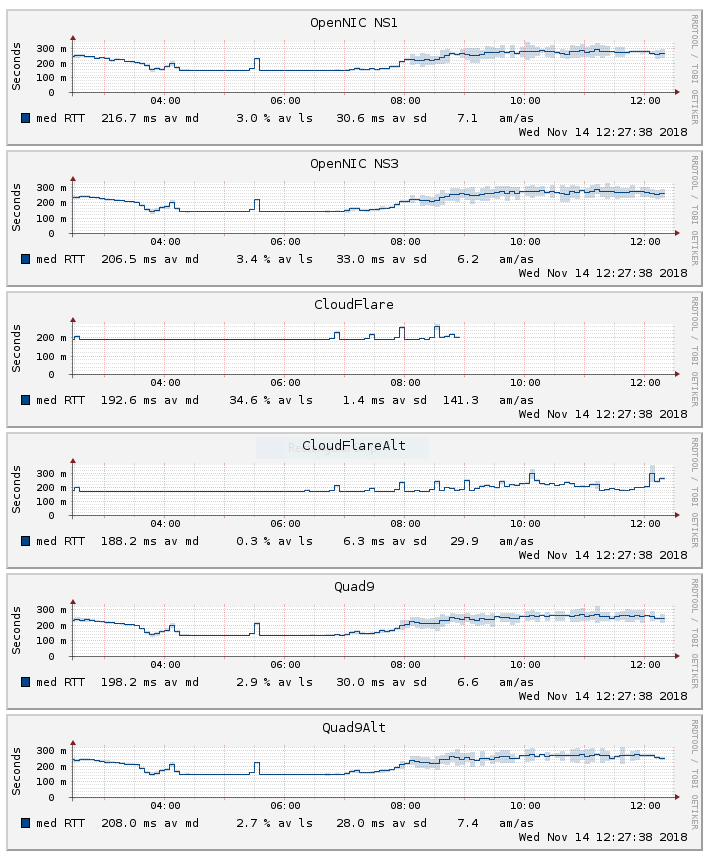This screenshot has height=862, width=713.
Task: Select the blue legend swatch in Quad9Alt graph
Action: pyautogui.click(x=25, y=823)
